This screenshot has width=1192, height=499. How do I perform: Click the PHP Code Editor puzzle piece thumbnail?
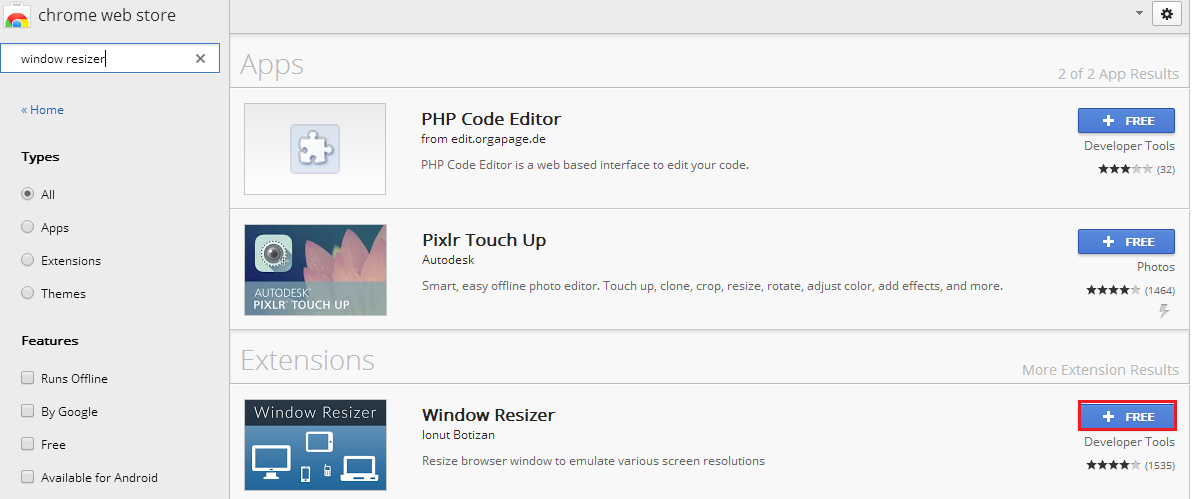pyautogui.click(x=315, y=149)
